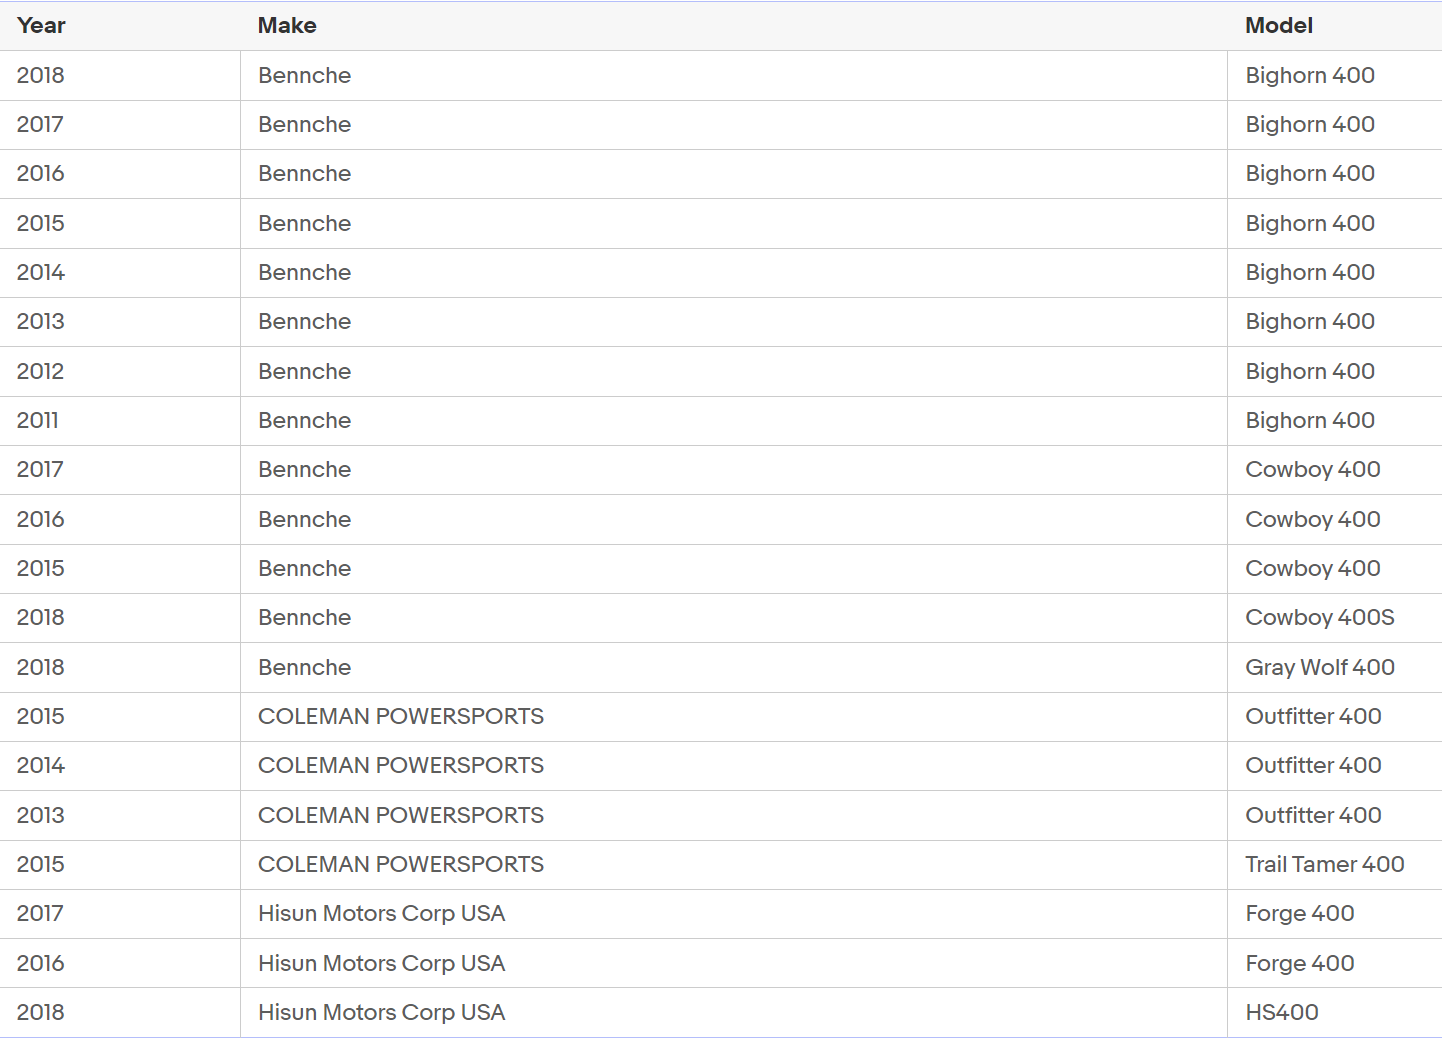Click the Bighorn 400 model for 2018
This screenshot has height=1043, width=1442.
pos(1310,75)
